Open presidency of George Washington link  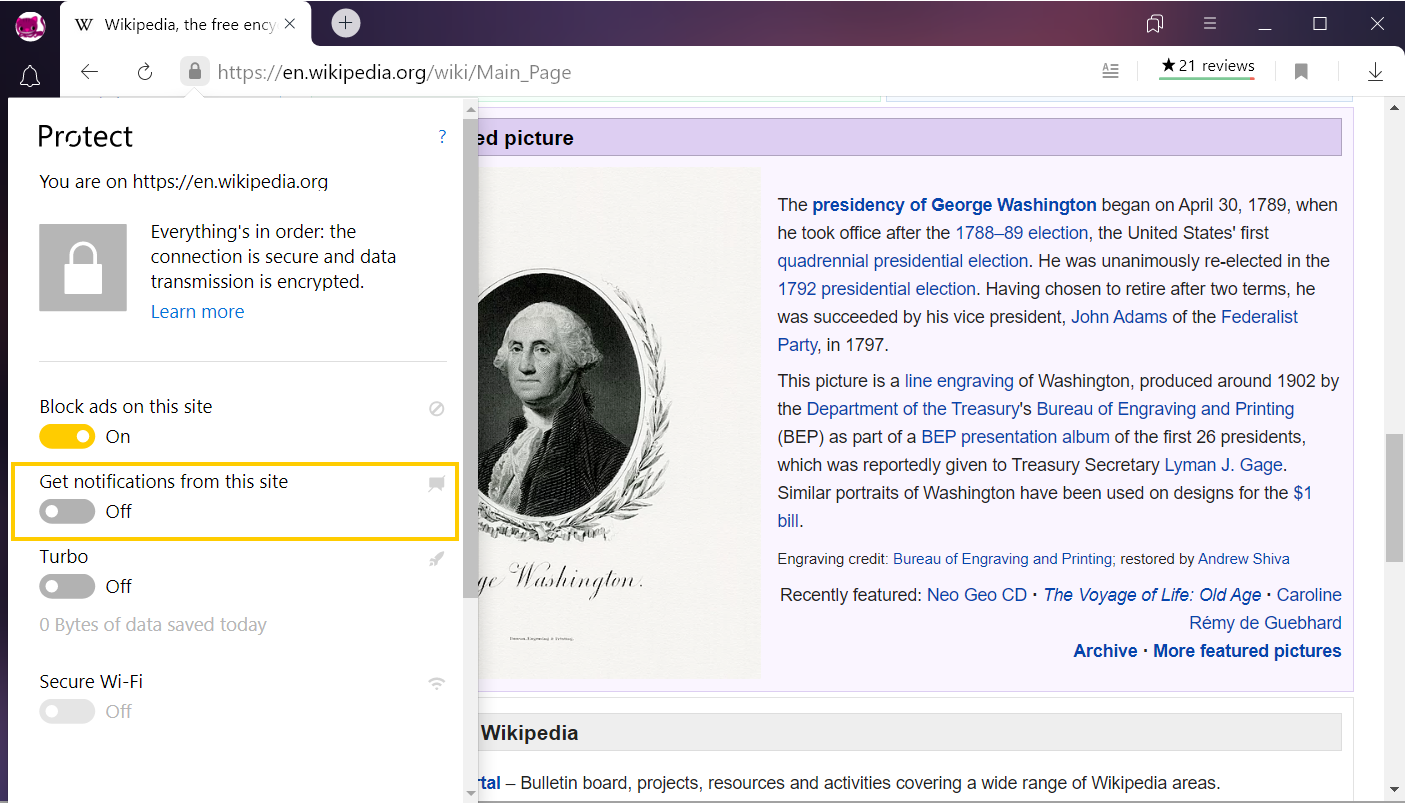pos(954,205)
